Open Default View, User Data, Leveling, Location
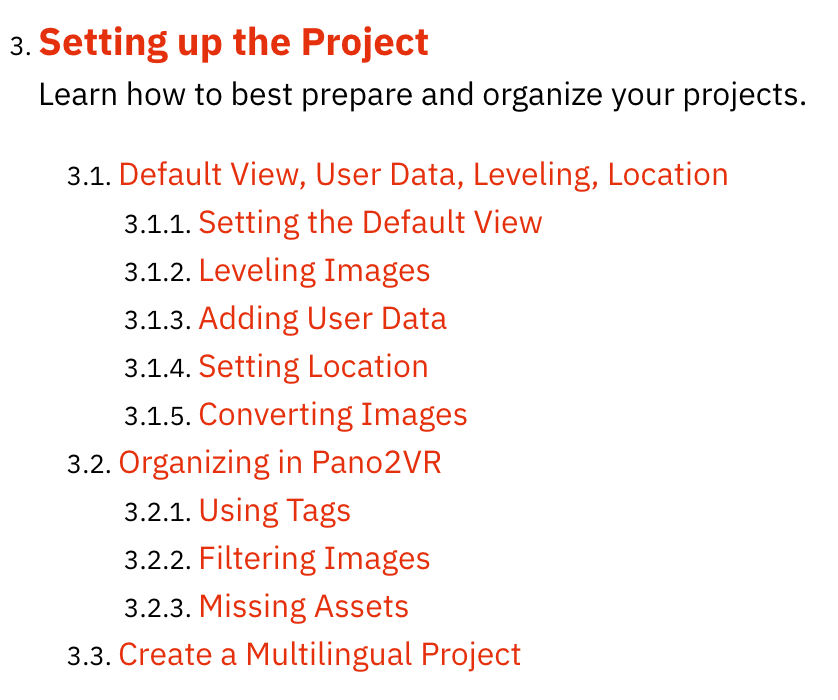 pyautogui.click(x=423, y=175)
